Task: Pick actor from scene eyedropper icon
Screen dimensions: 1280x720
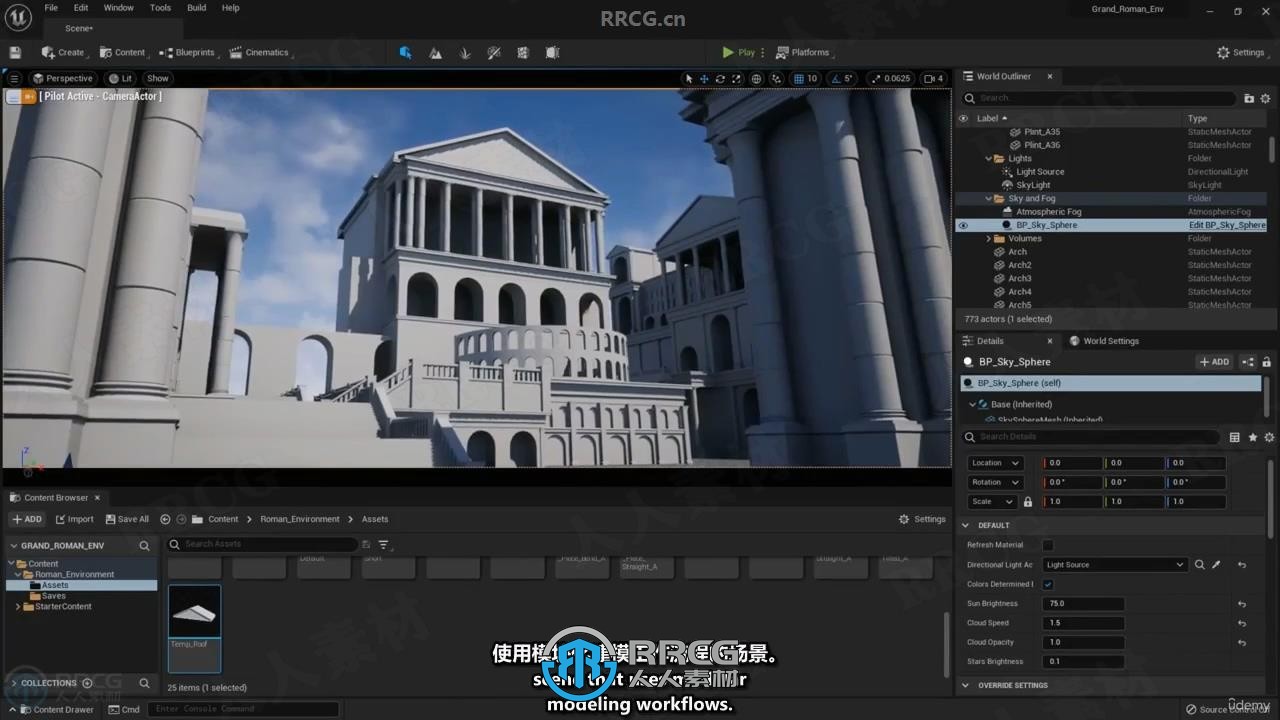Action: pos(1216,565)
